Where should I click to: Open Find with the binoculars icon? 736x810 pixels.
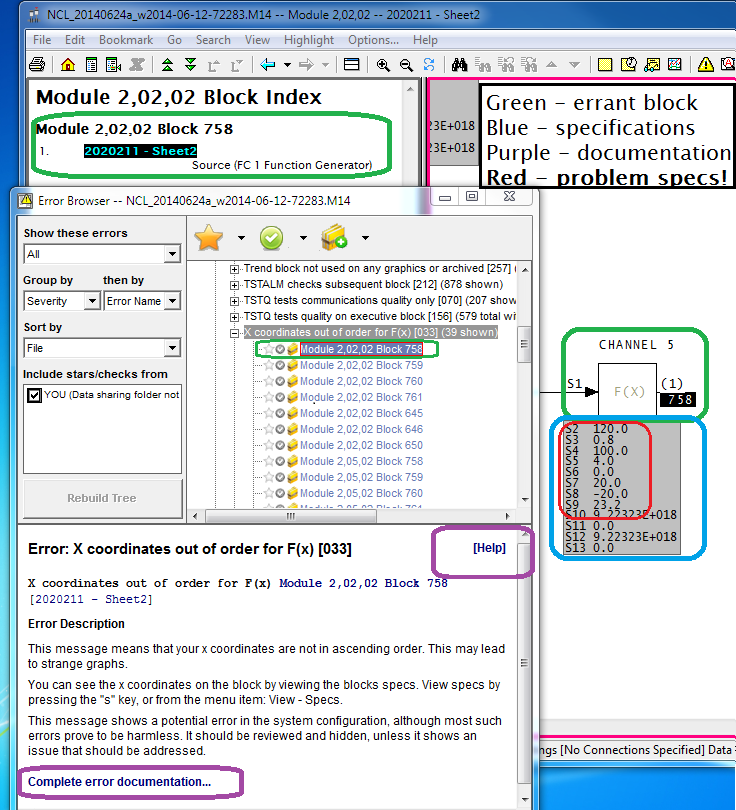point(459,65)
